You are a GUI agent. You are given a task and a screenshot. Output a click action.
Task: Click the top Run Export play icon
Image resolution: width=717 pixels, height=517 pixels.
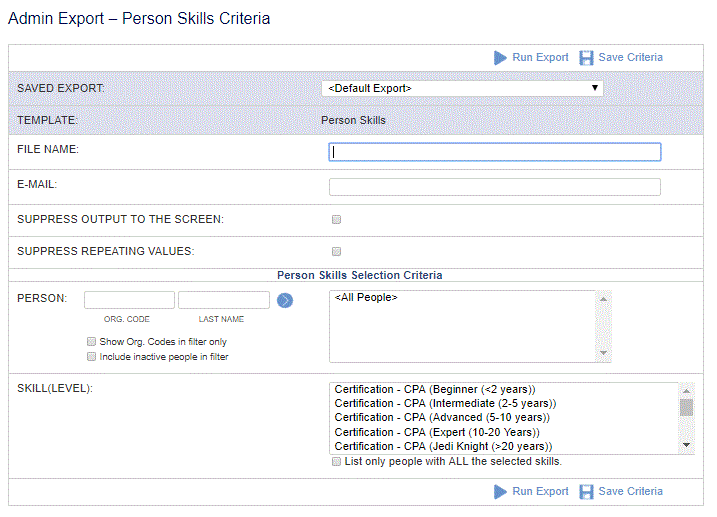point(500,58)
